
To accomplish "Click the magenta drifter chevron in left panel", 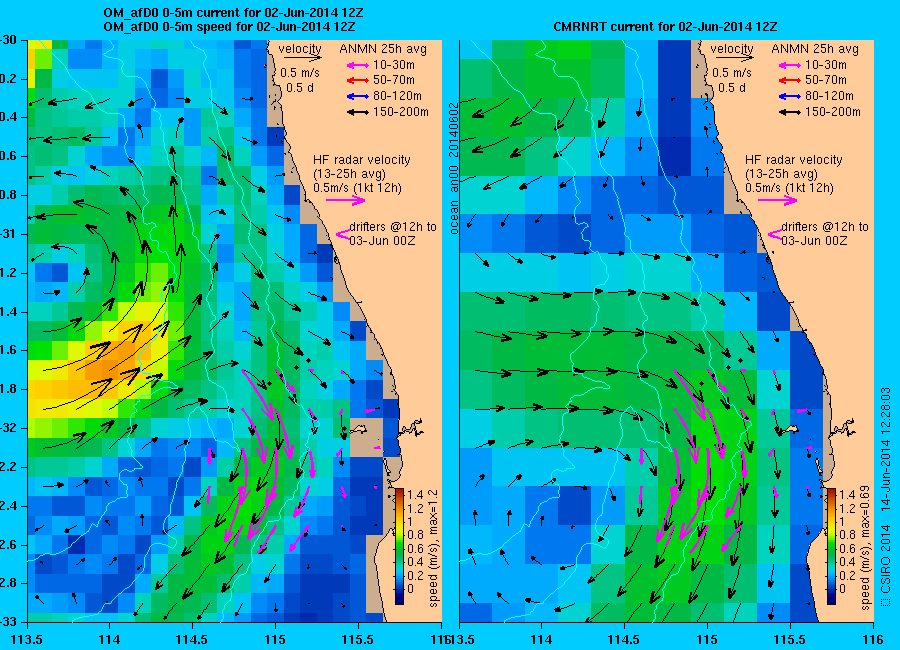I will 343,234.
